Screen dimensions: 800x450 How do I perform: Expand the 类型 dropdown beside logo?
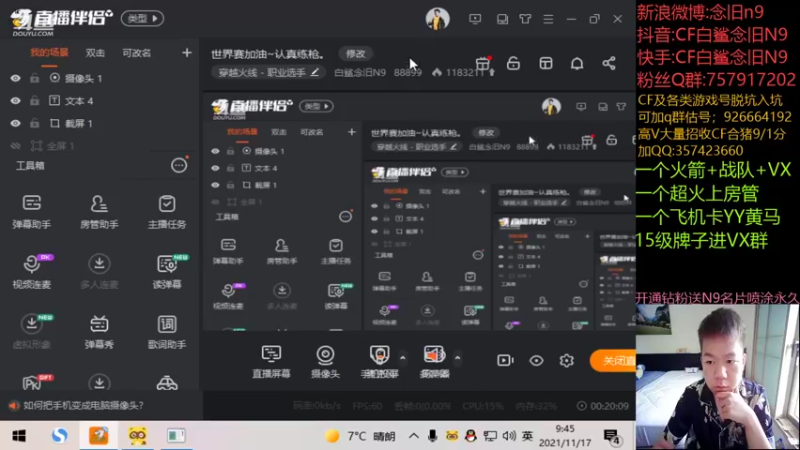point(142,19)
